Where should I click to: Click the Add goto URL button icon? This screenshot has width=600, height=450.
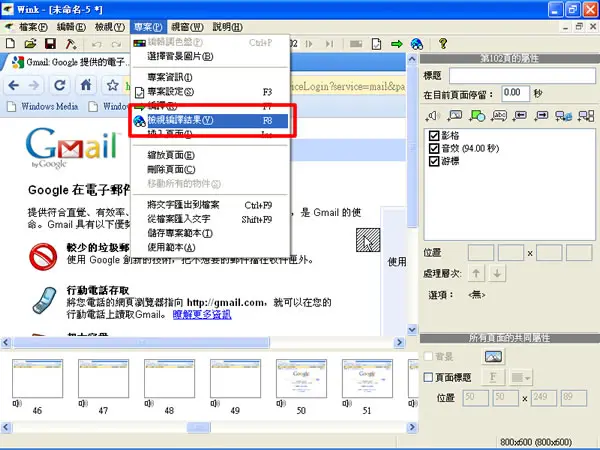point(564,116)
